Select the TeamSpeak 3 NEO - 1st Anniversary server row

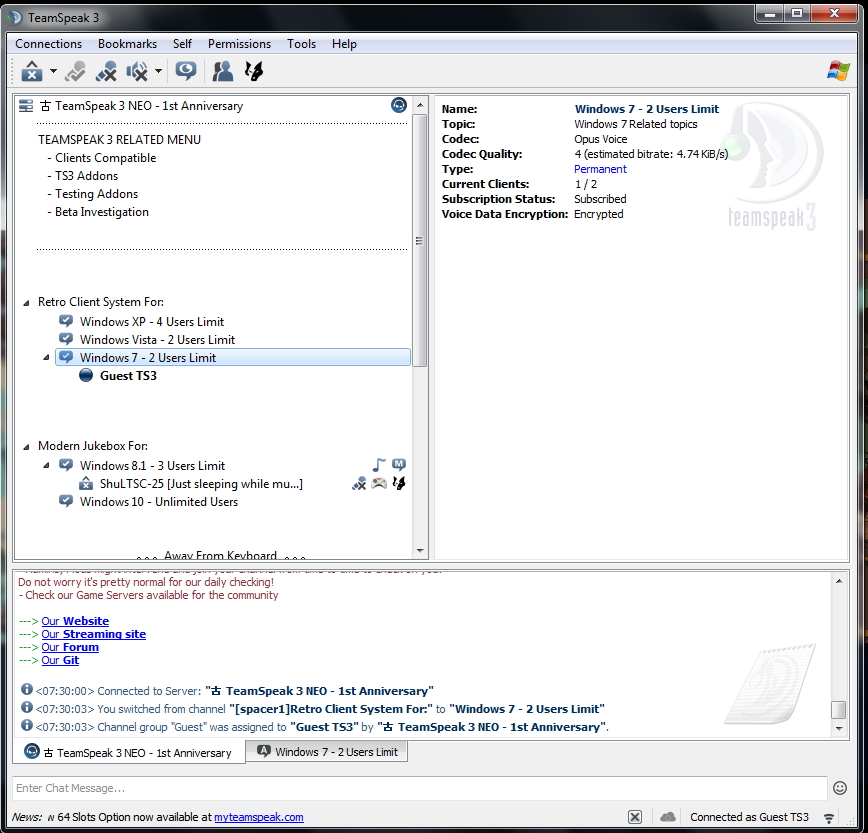pyautogui.click(x=213, y=106)
